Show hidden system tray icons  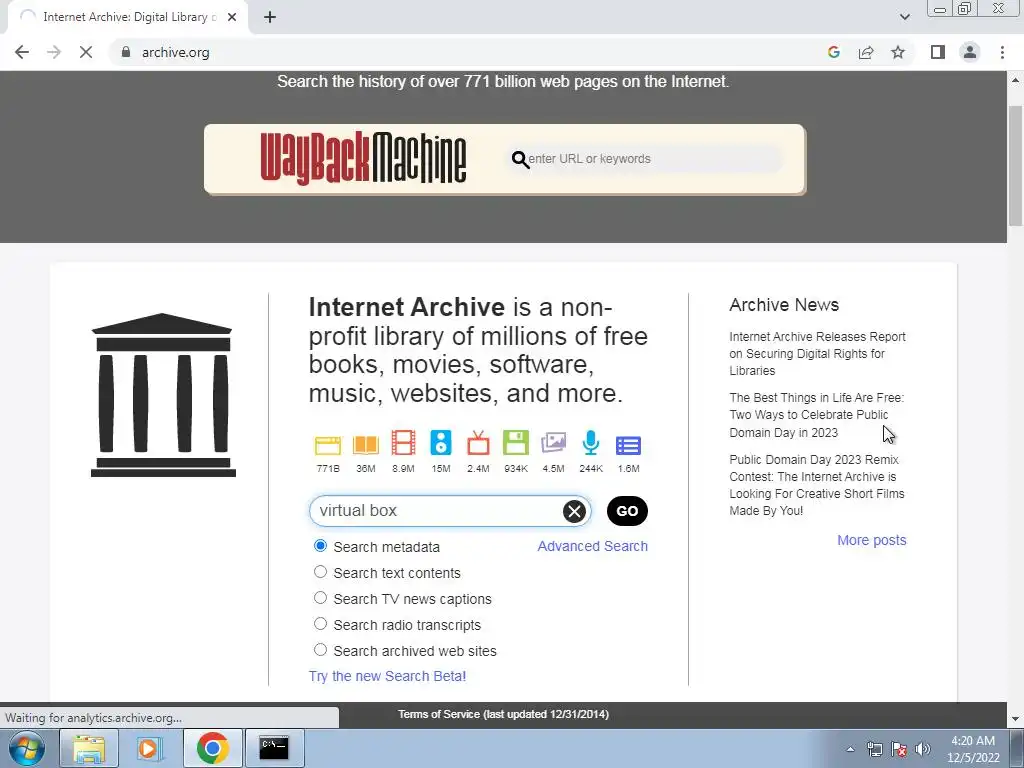click(850, 749)
